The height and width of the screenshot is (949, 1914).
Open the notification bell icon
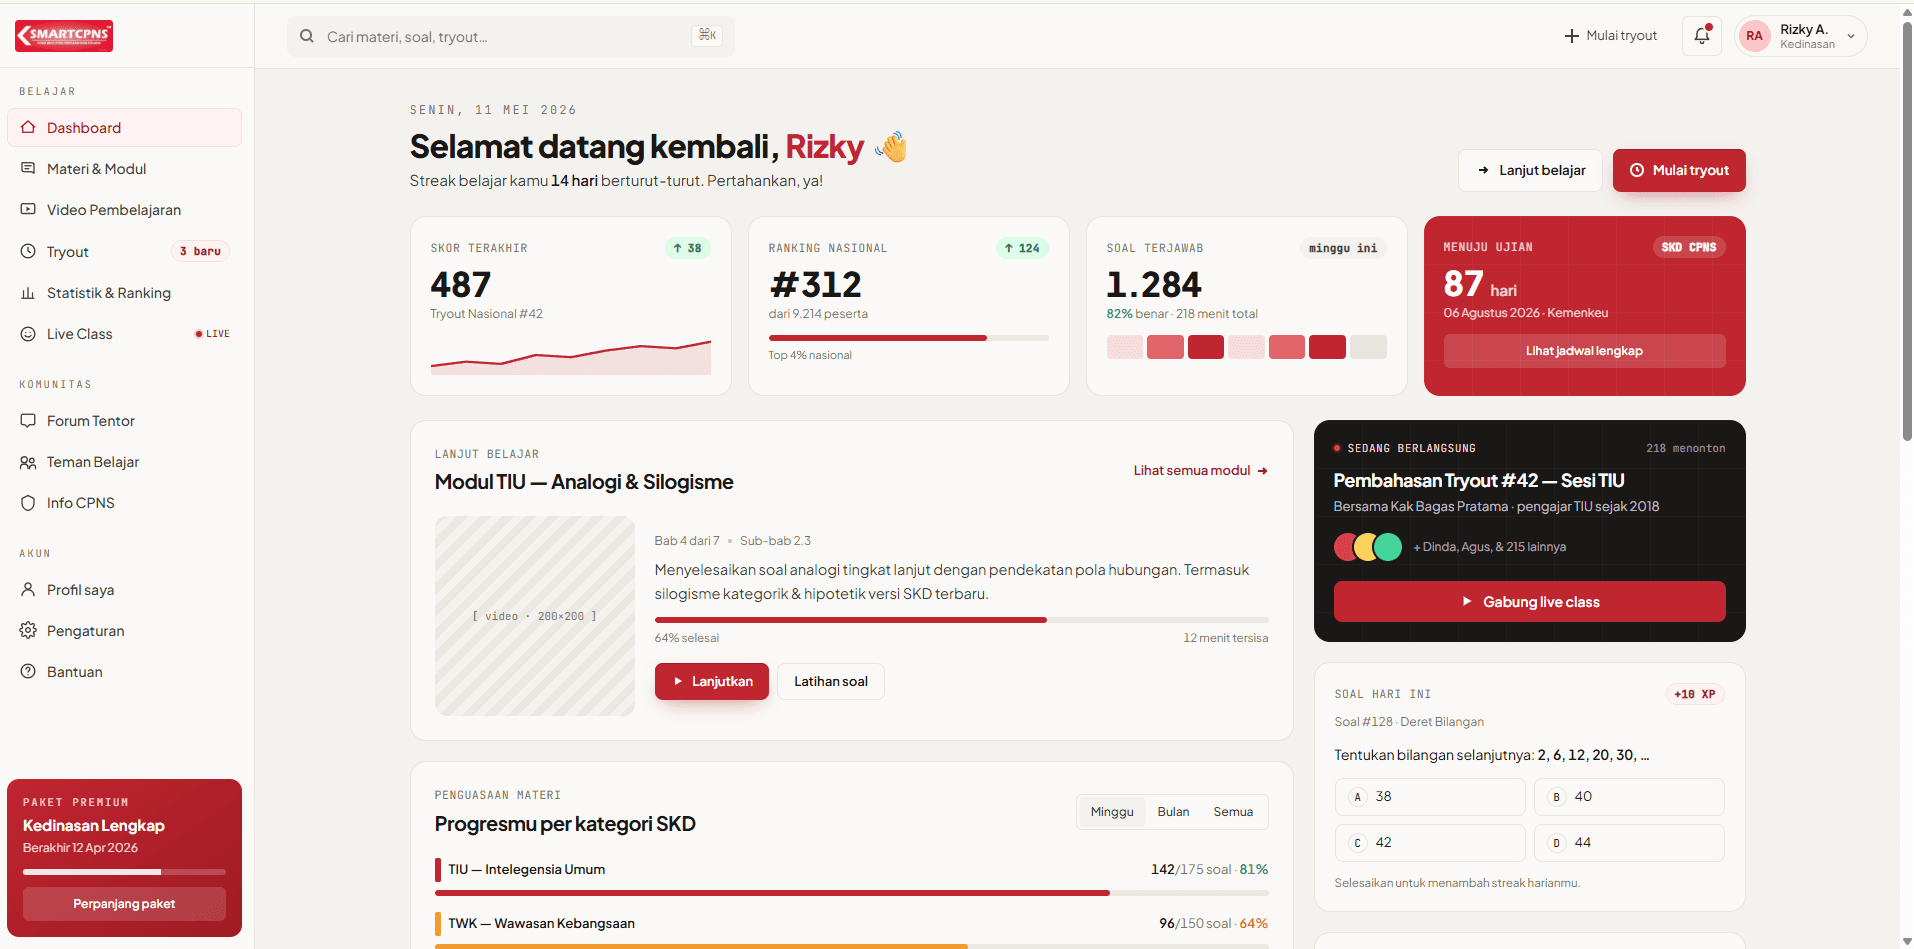(1701, 36)
